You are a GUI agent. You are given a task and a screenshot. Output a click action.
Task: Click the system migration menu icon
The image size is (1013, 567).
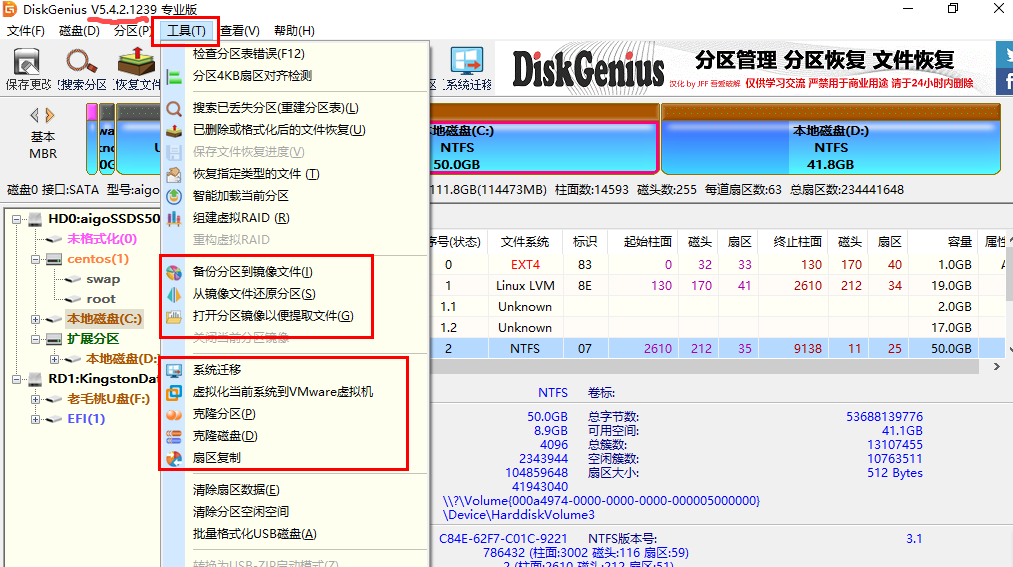coord(174,371)
